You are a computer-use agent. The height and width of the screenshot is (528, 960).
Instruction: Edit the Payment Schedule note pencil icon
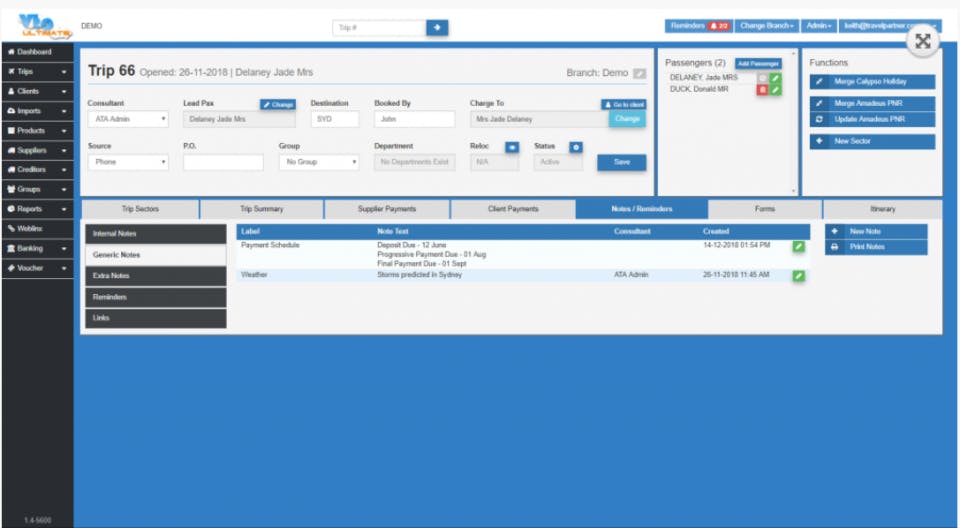798,246
